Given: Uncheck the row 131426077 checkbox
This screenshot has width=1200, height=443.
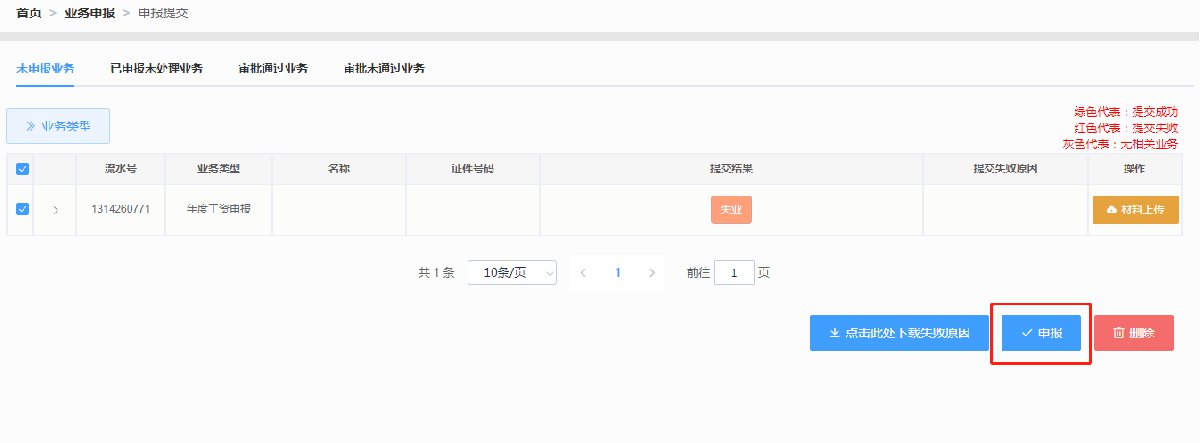Looking at the screenshot, I should click(23, 210).
